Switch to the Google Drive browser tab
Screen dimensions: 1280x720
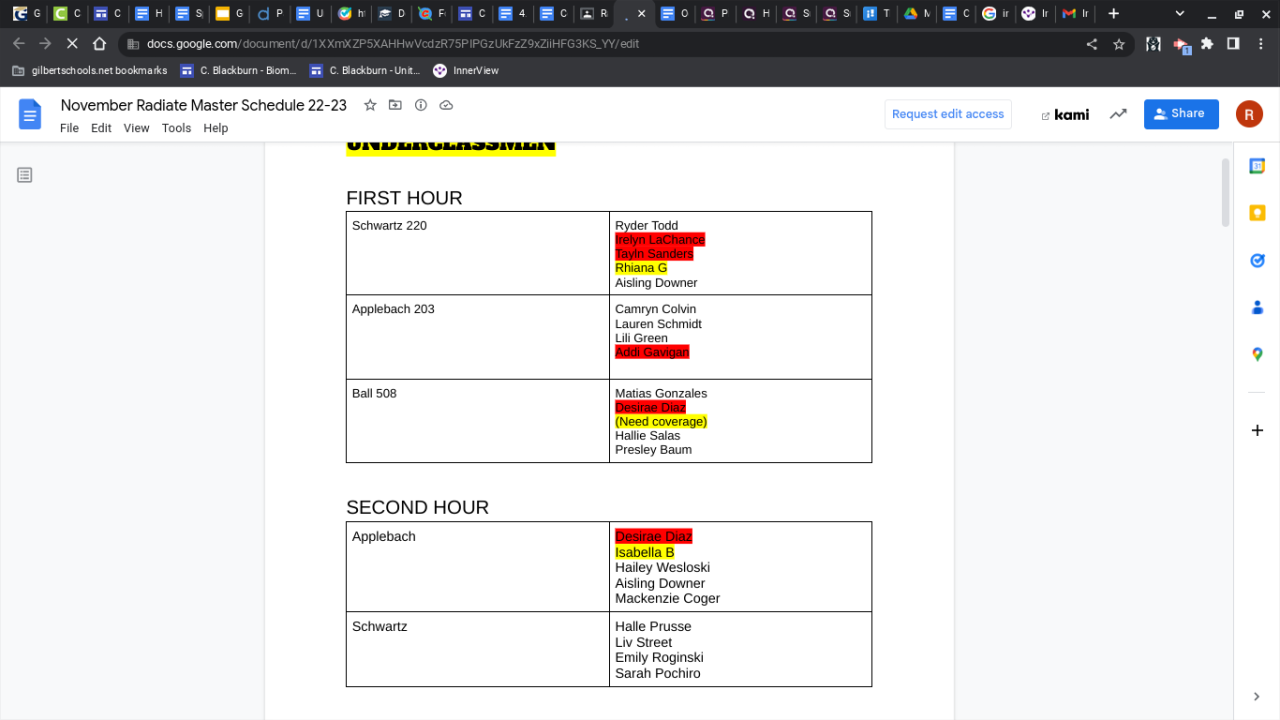point(916,14)
